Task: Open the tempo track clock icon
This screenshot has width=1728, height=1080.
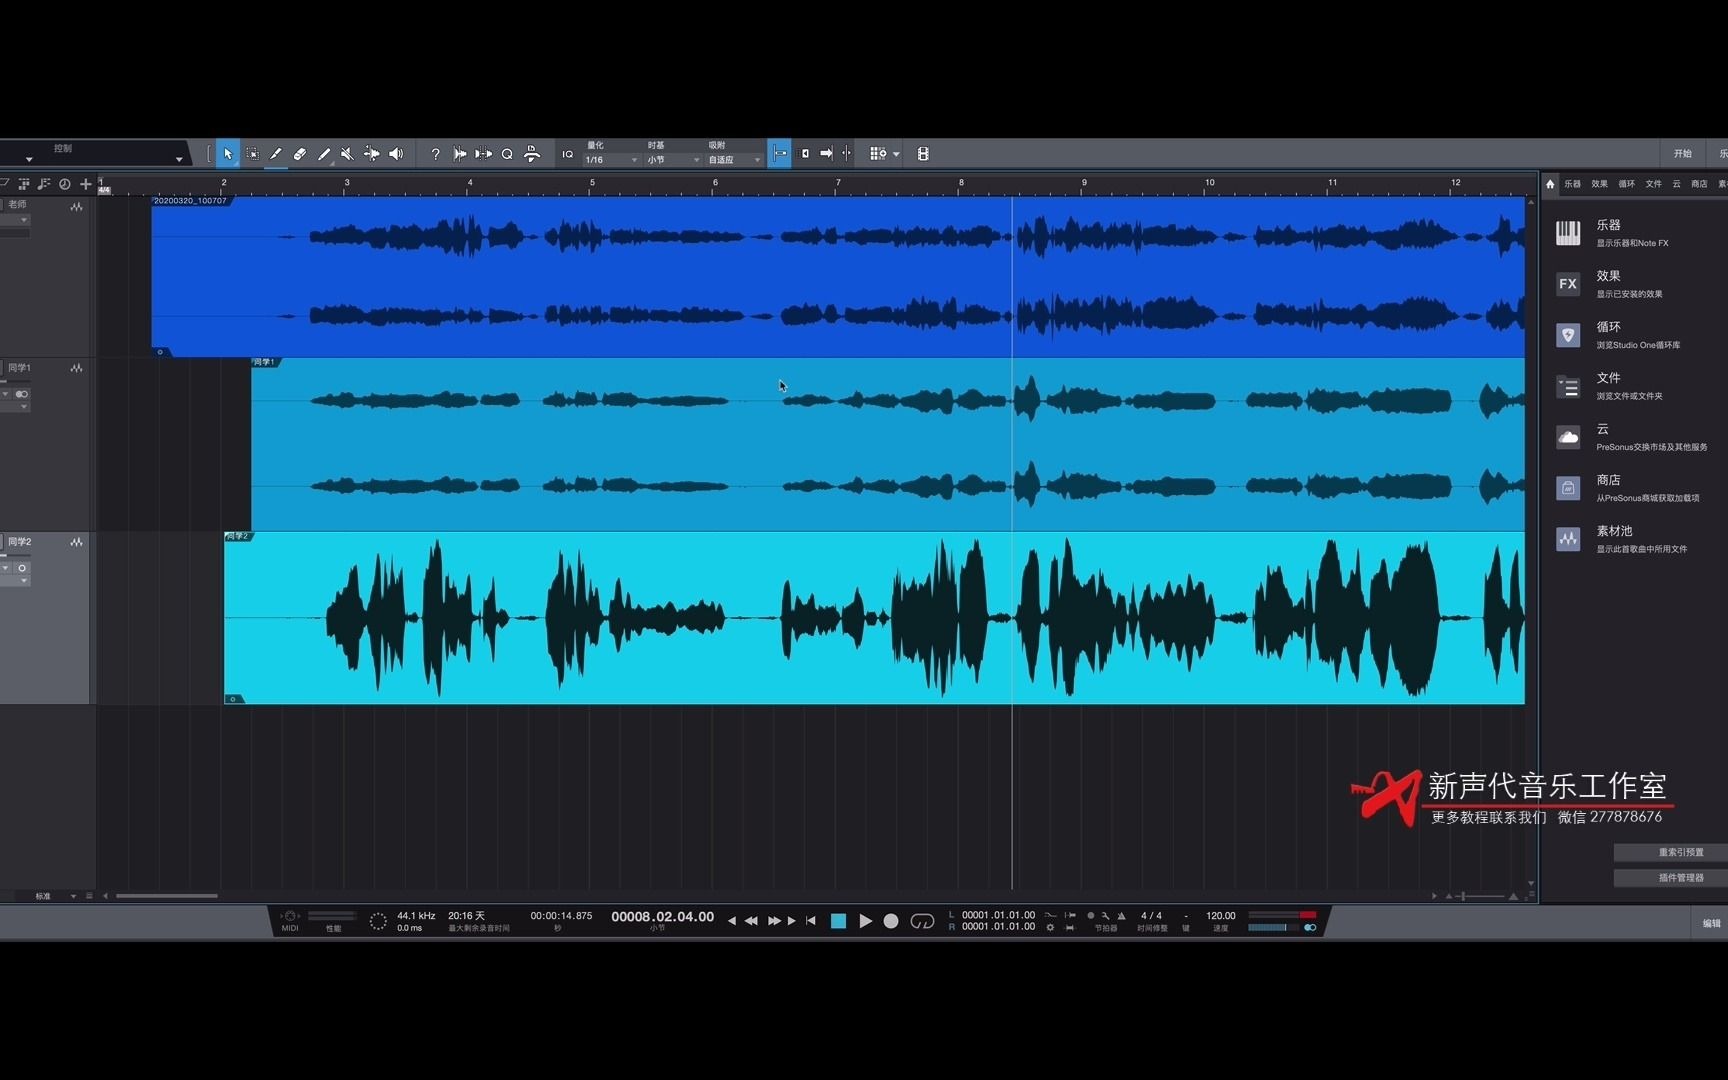Action: click(65, 184)
